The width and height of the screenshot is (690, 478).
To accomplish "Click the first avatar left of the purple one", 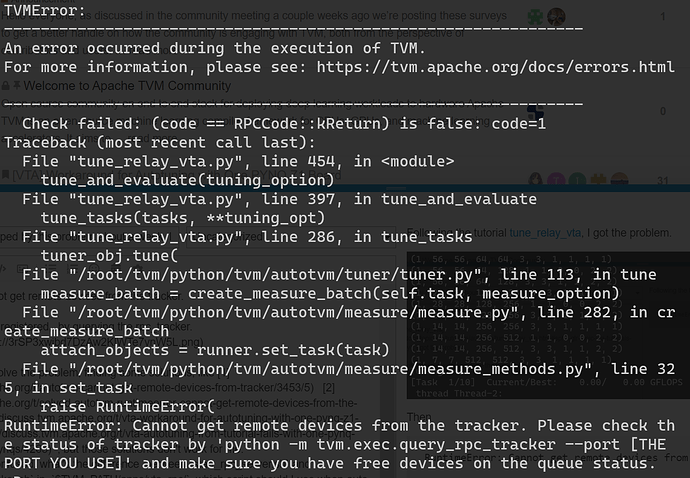I will (x=536, y=181).
